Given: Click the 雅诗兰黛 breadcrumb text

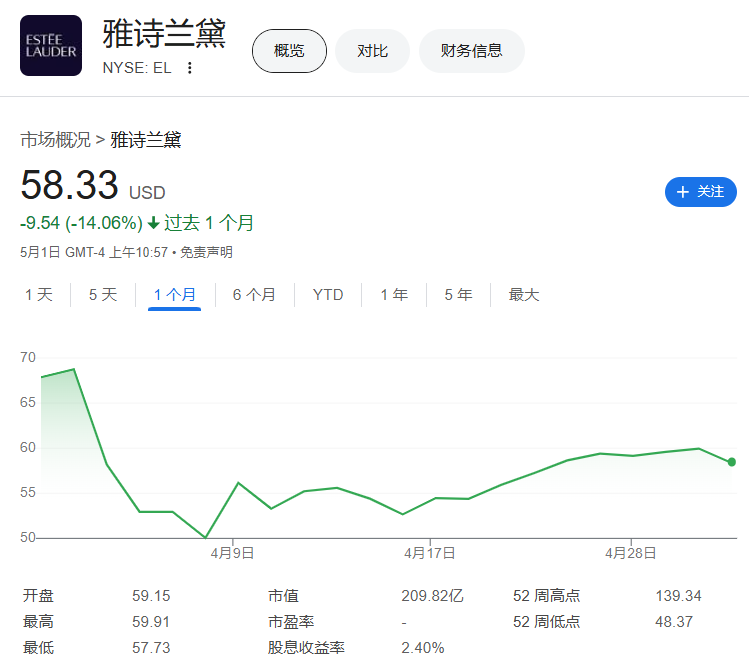Looking at the screenshot, I should [146, 140].
